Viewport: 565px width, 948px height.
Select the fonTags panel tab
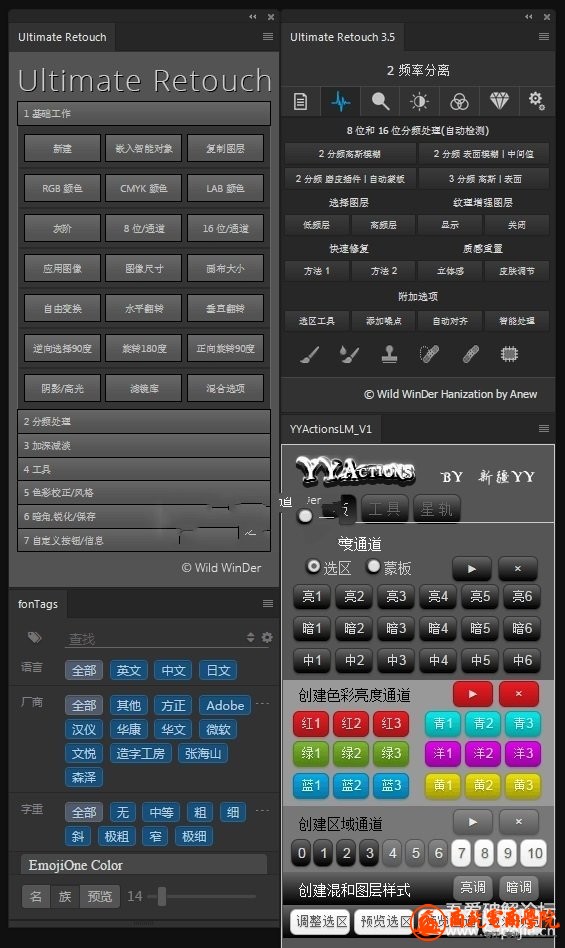pos(38,604)
